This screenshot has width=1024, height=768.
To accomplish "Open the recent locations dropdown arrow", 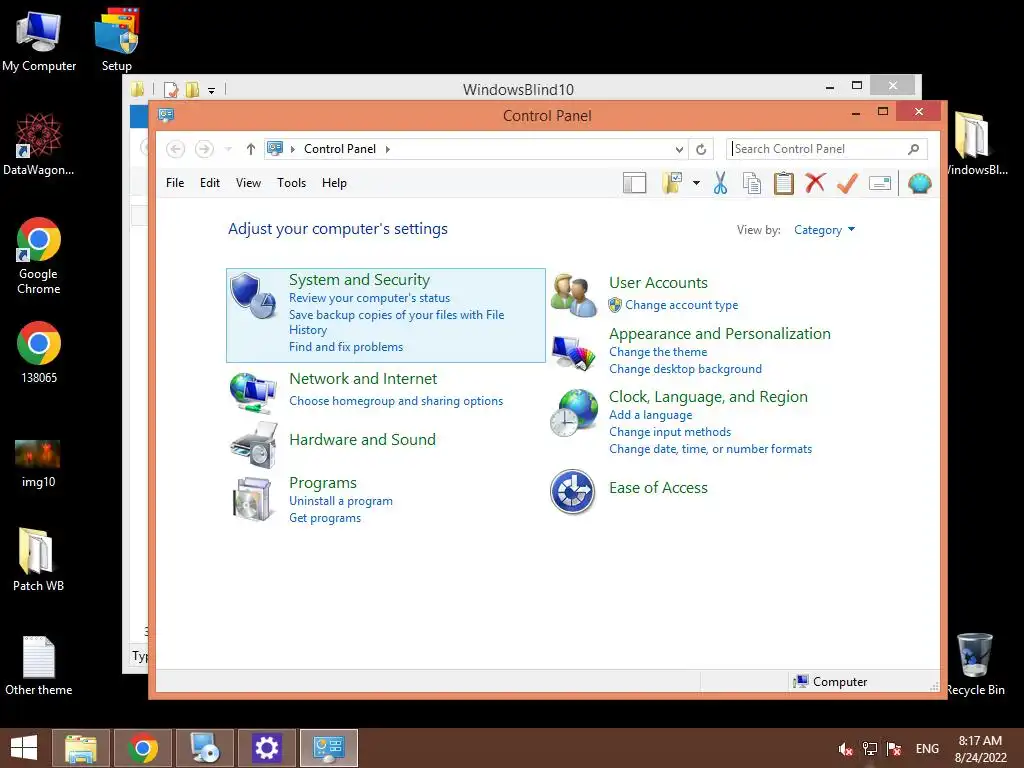I will coord(228,149).
